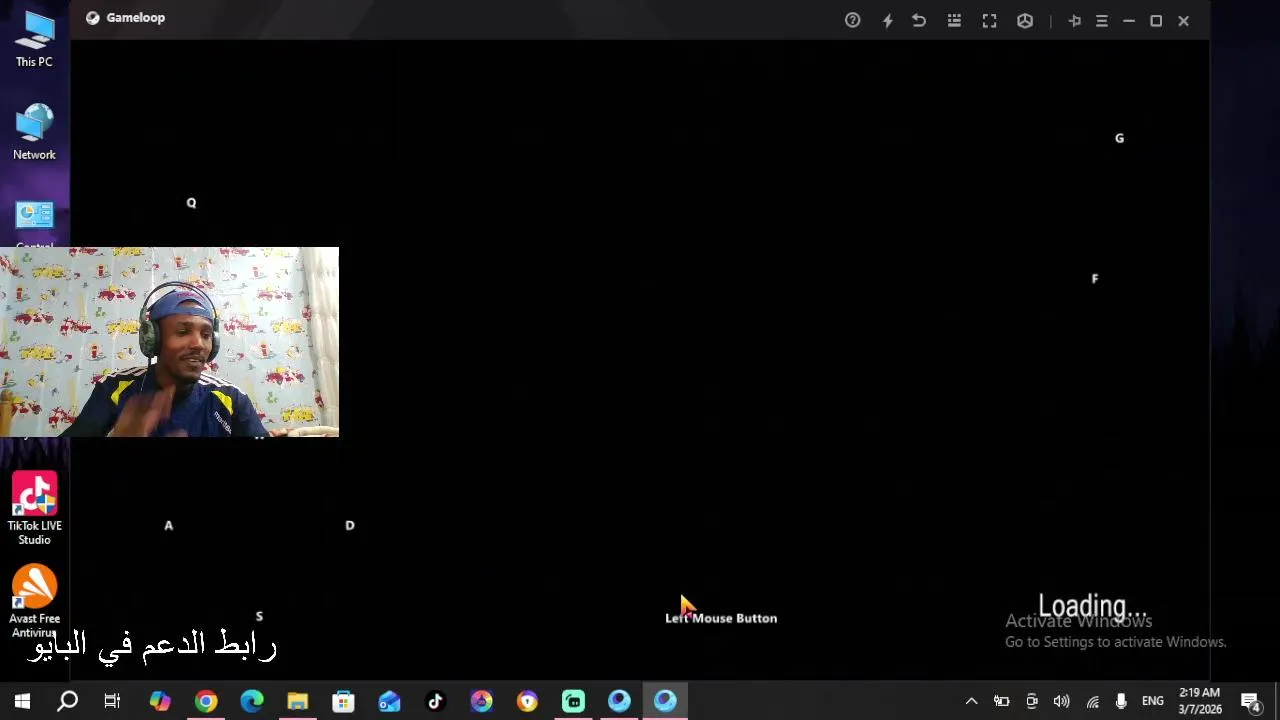The width and height of the screenshot is (1280, 720).
Task: Click the curved back arrow icon in Gameloop
Action: (x=919, y=20)
